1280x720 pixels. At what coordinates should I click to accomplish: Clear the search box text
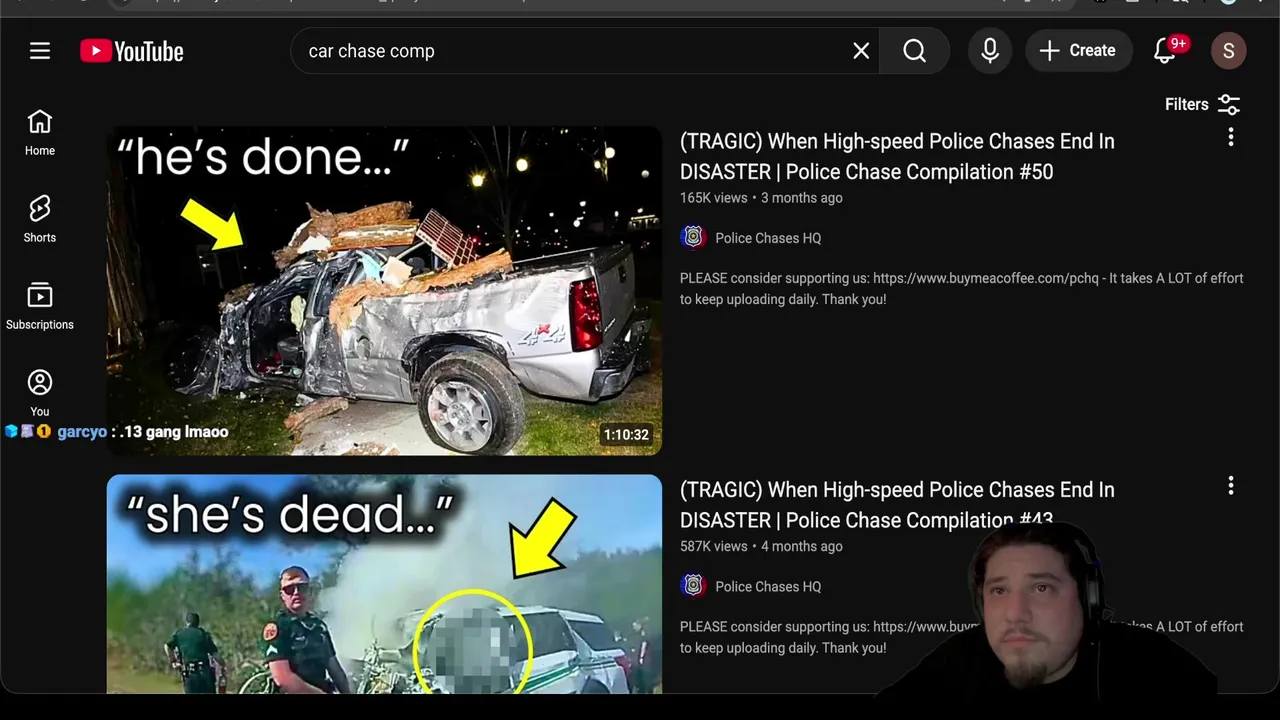point(861,51)
